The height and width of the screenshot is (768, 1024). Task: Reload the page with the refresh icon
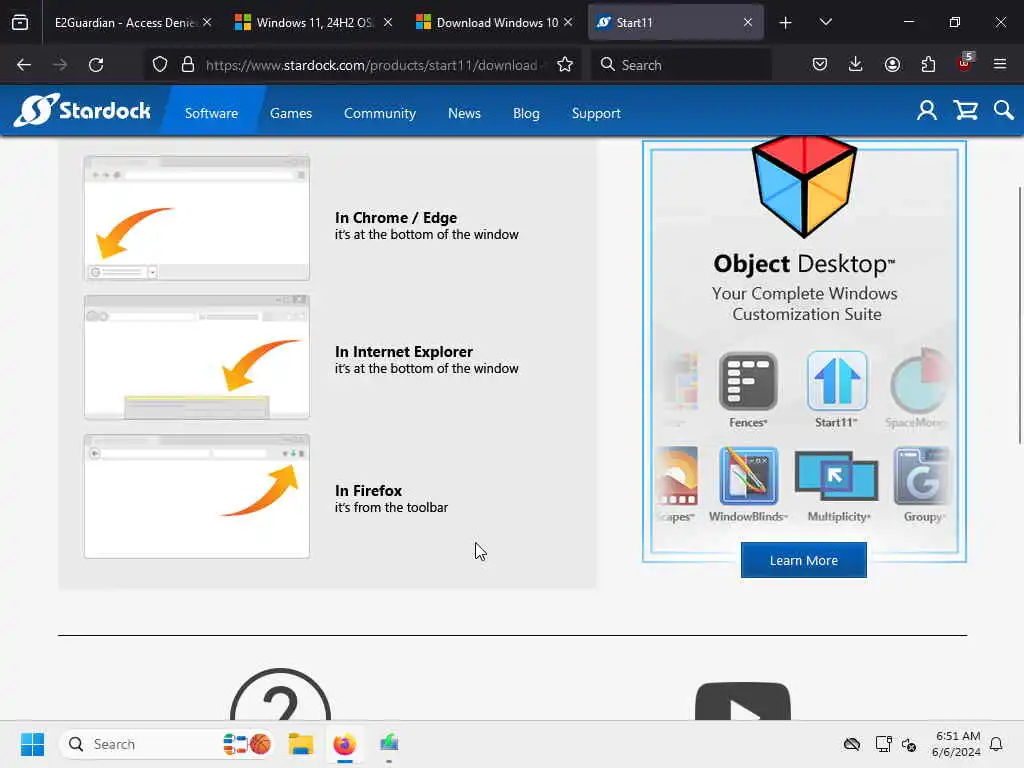[96, 65]
